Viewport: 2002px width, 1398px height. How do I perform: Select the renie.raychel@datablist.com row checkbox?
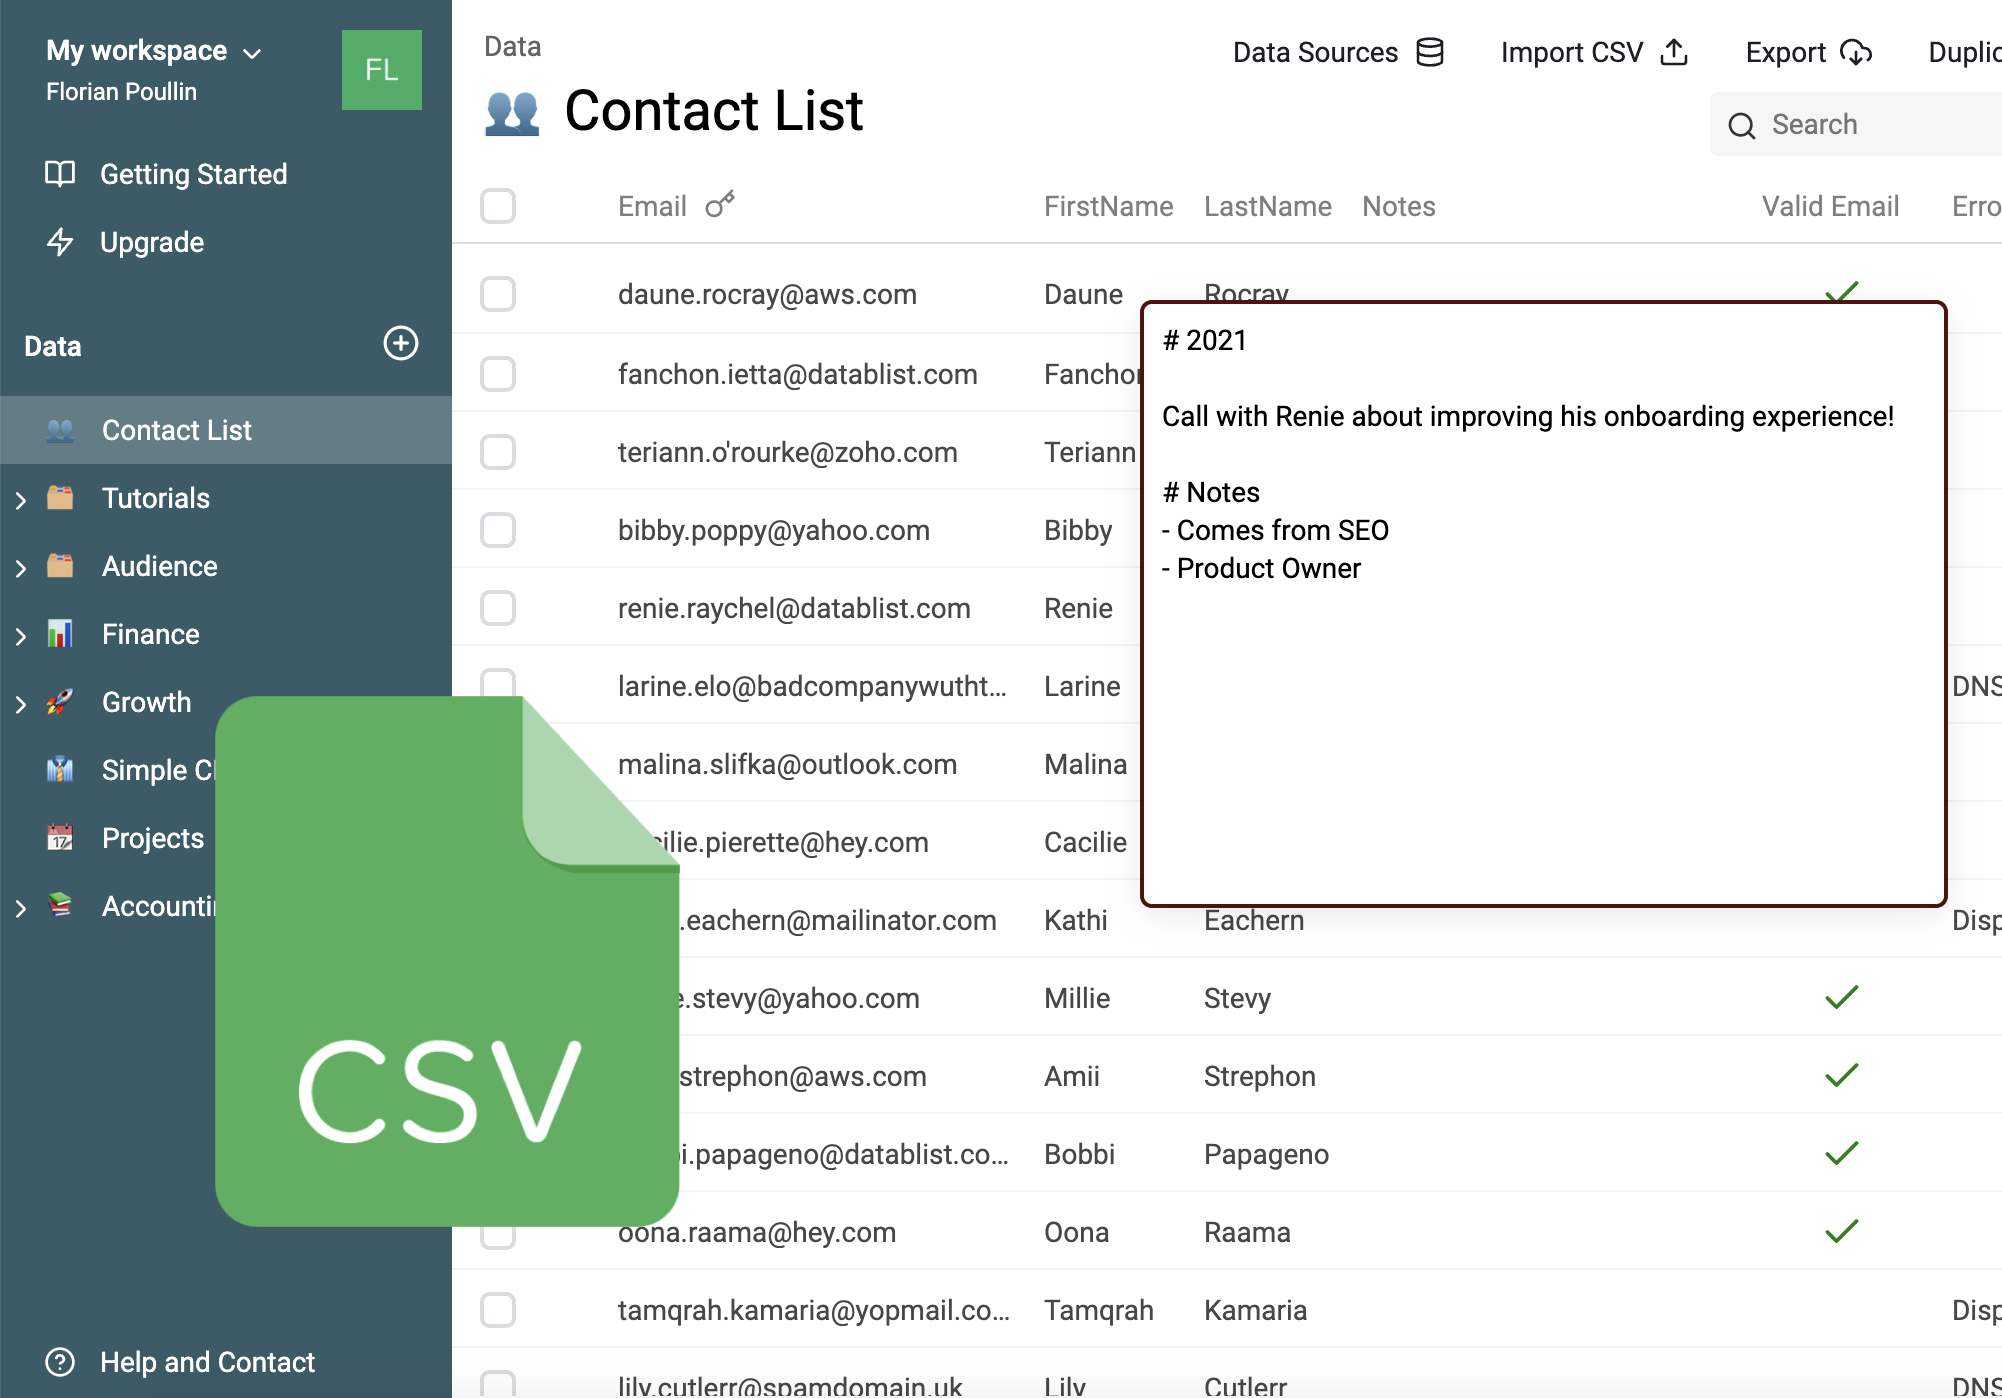498,608
